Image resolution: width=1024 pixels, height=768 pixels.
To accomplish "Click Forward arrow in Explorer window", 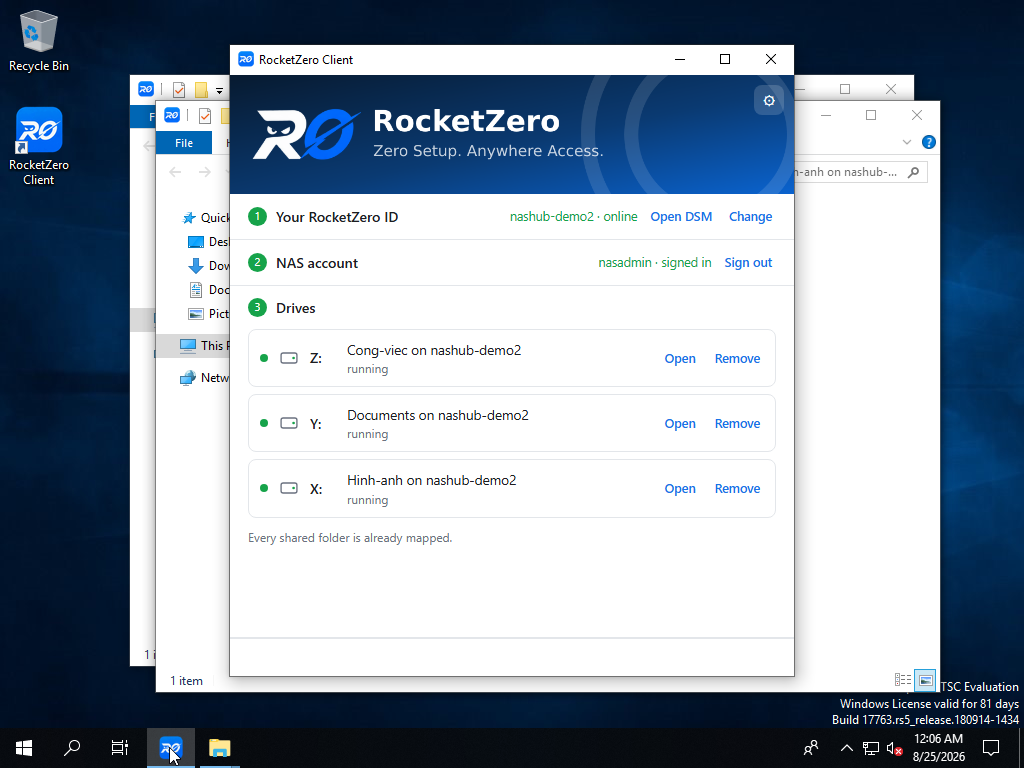I will pos(204,172).
